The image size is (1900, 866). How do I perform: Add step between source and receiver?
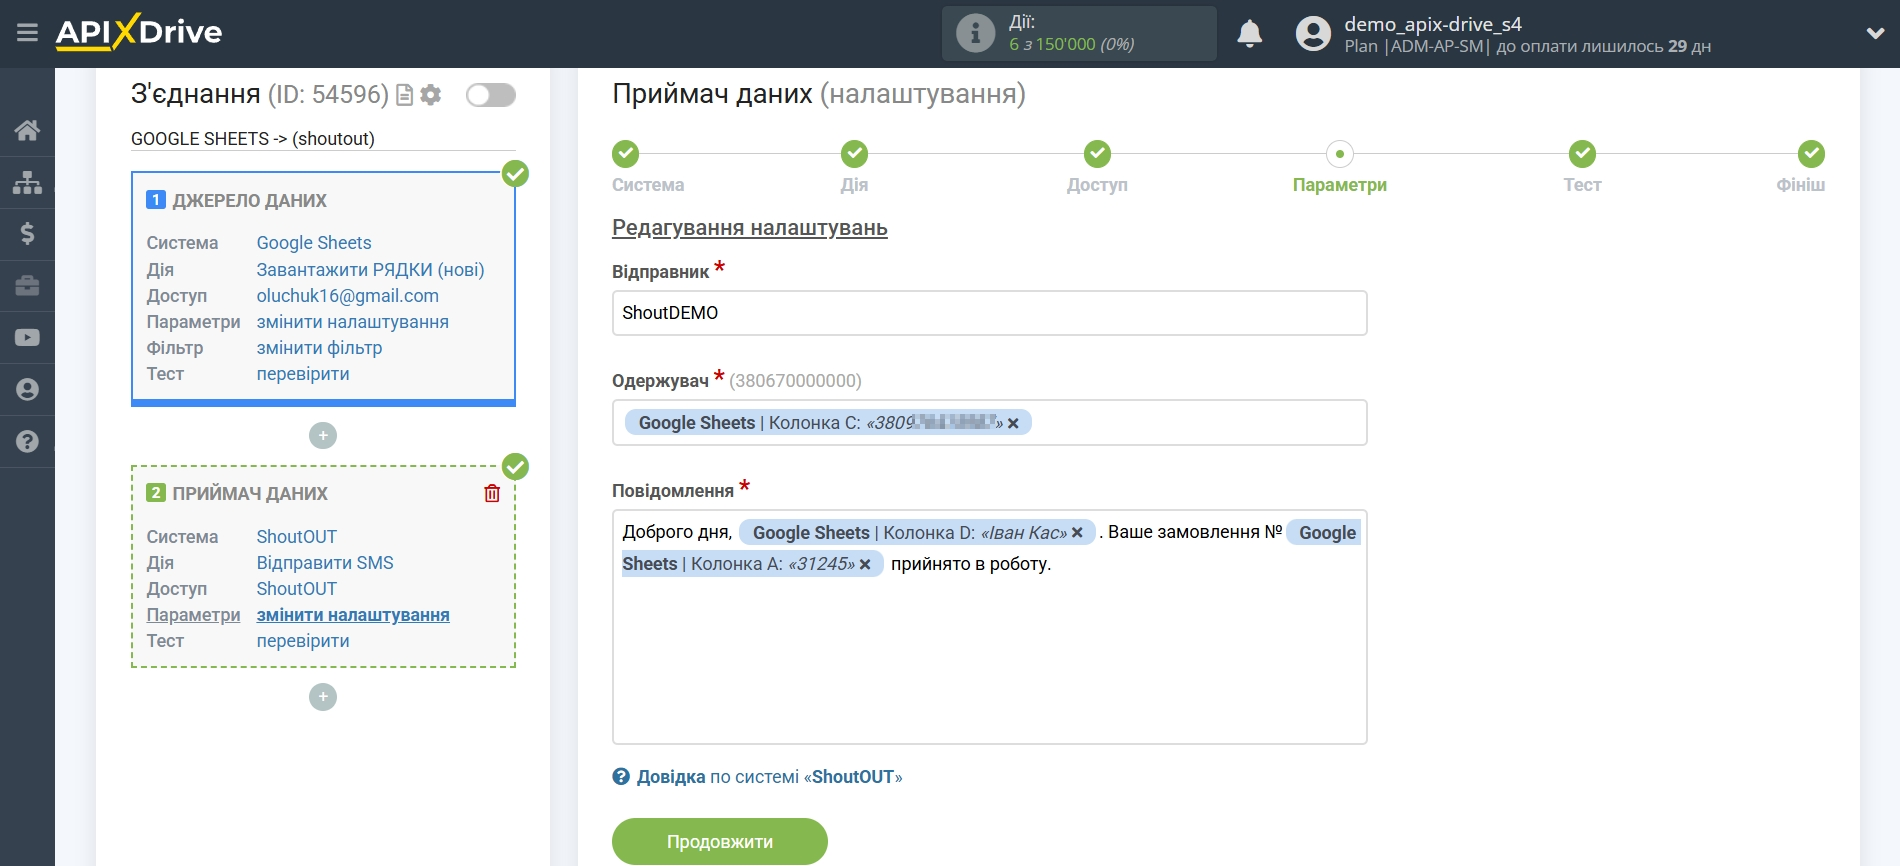[323, 436]
